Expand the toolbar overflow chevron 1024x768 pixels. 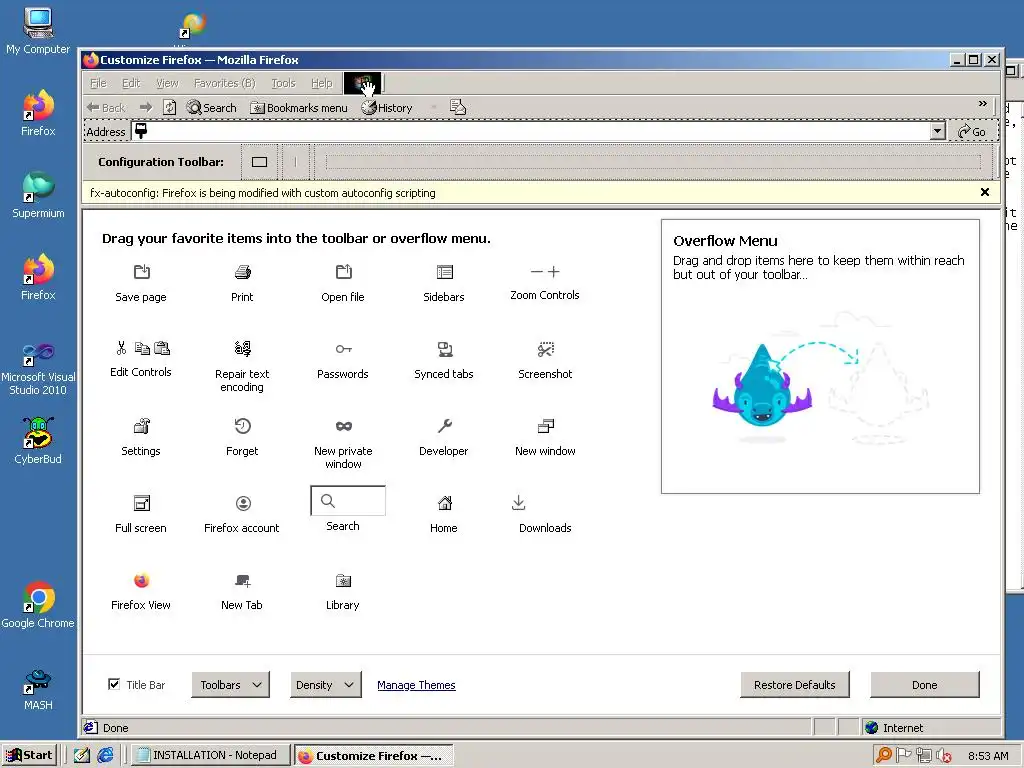(x=982, y=104)
